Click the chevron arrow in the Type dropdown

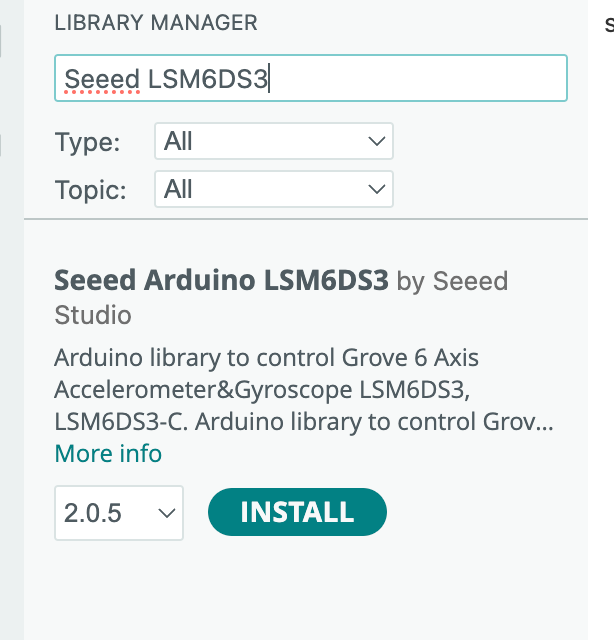point(376,141)
